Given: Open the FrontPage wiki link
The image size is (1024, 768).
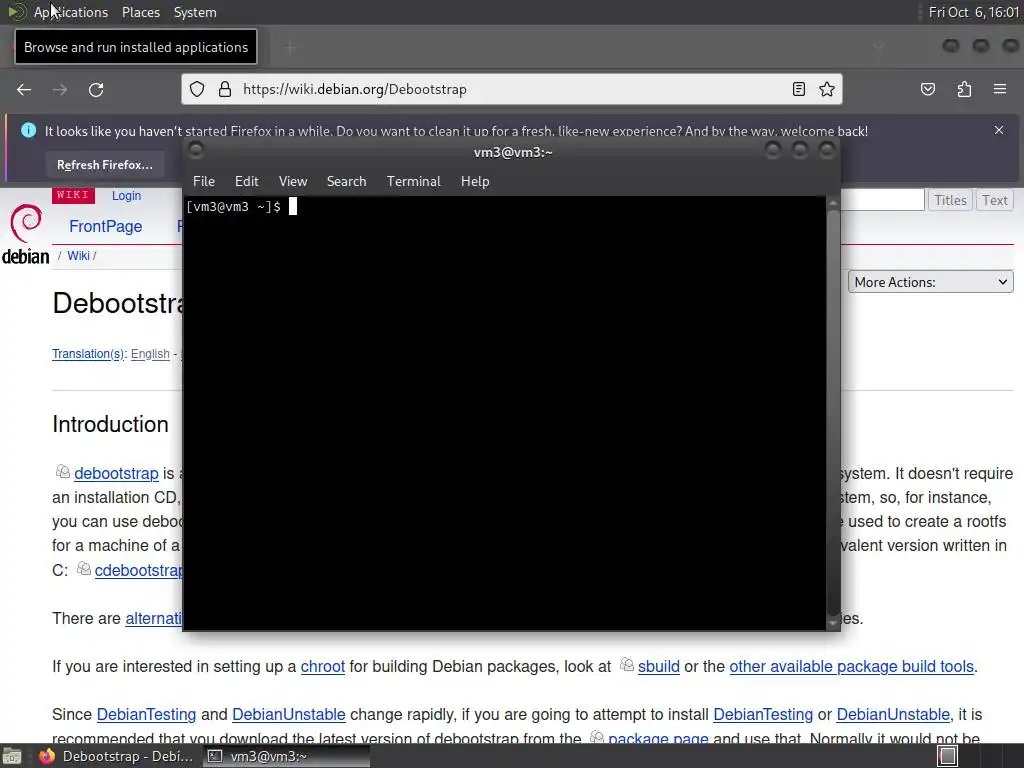Looking at the screenshot, I should pyautogui.click(x=106, y=226).
